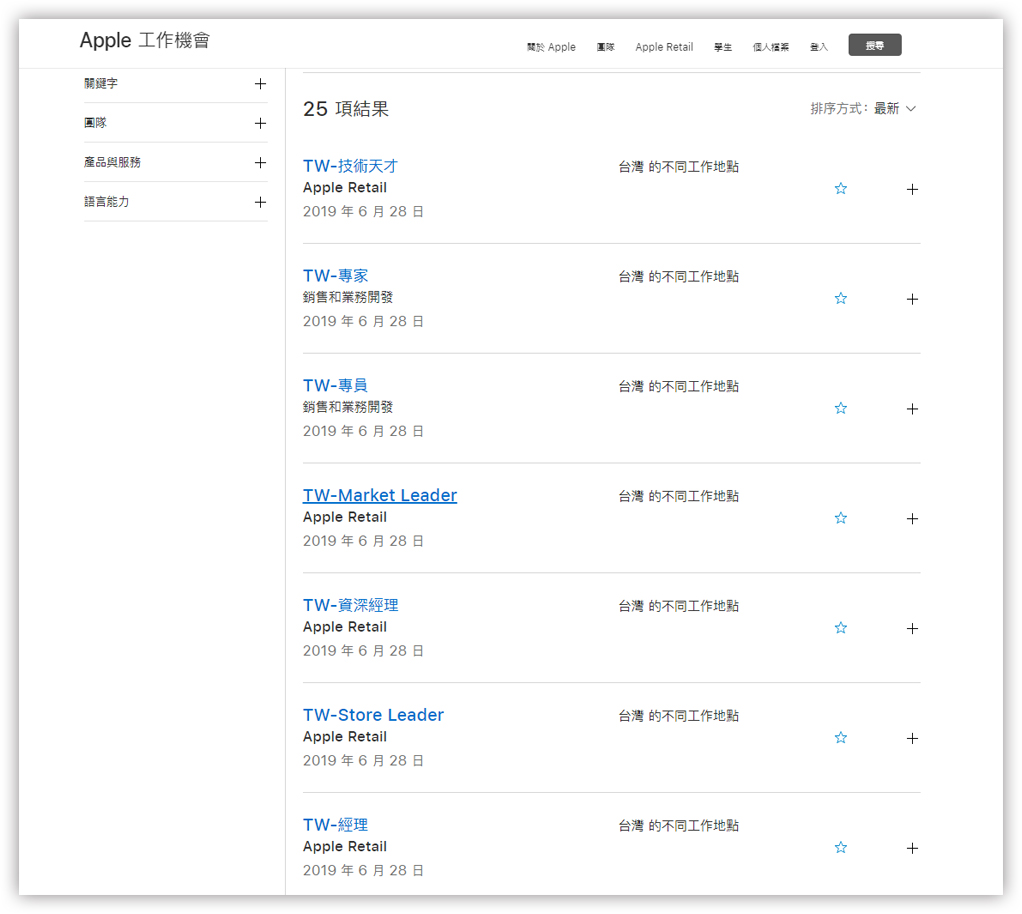Click the date under TW-Store Leader

point(363,761)
